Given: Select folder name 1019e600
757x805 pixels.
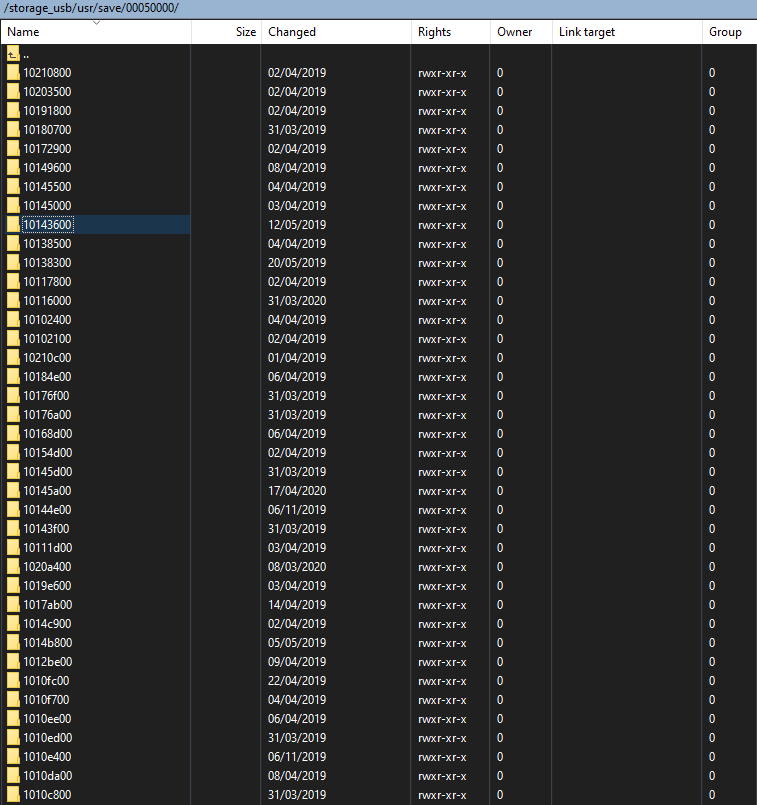Looking at the screenshot, I should coord(47,586).
